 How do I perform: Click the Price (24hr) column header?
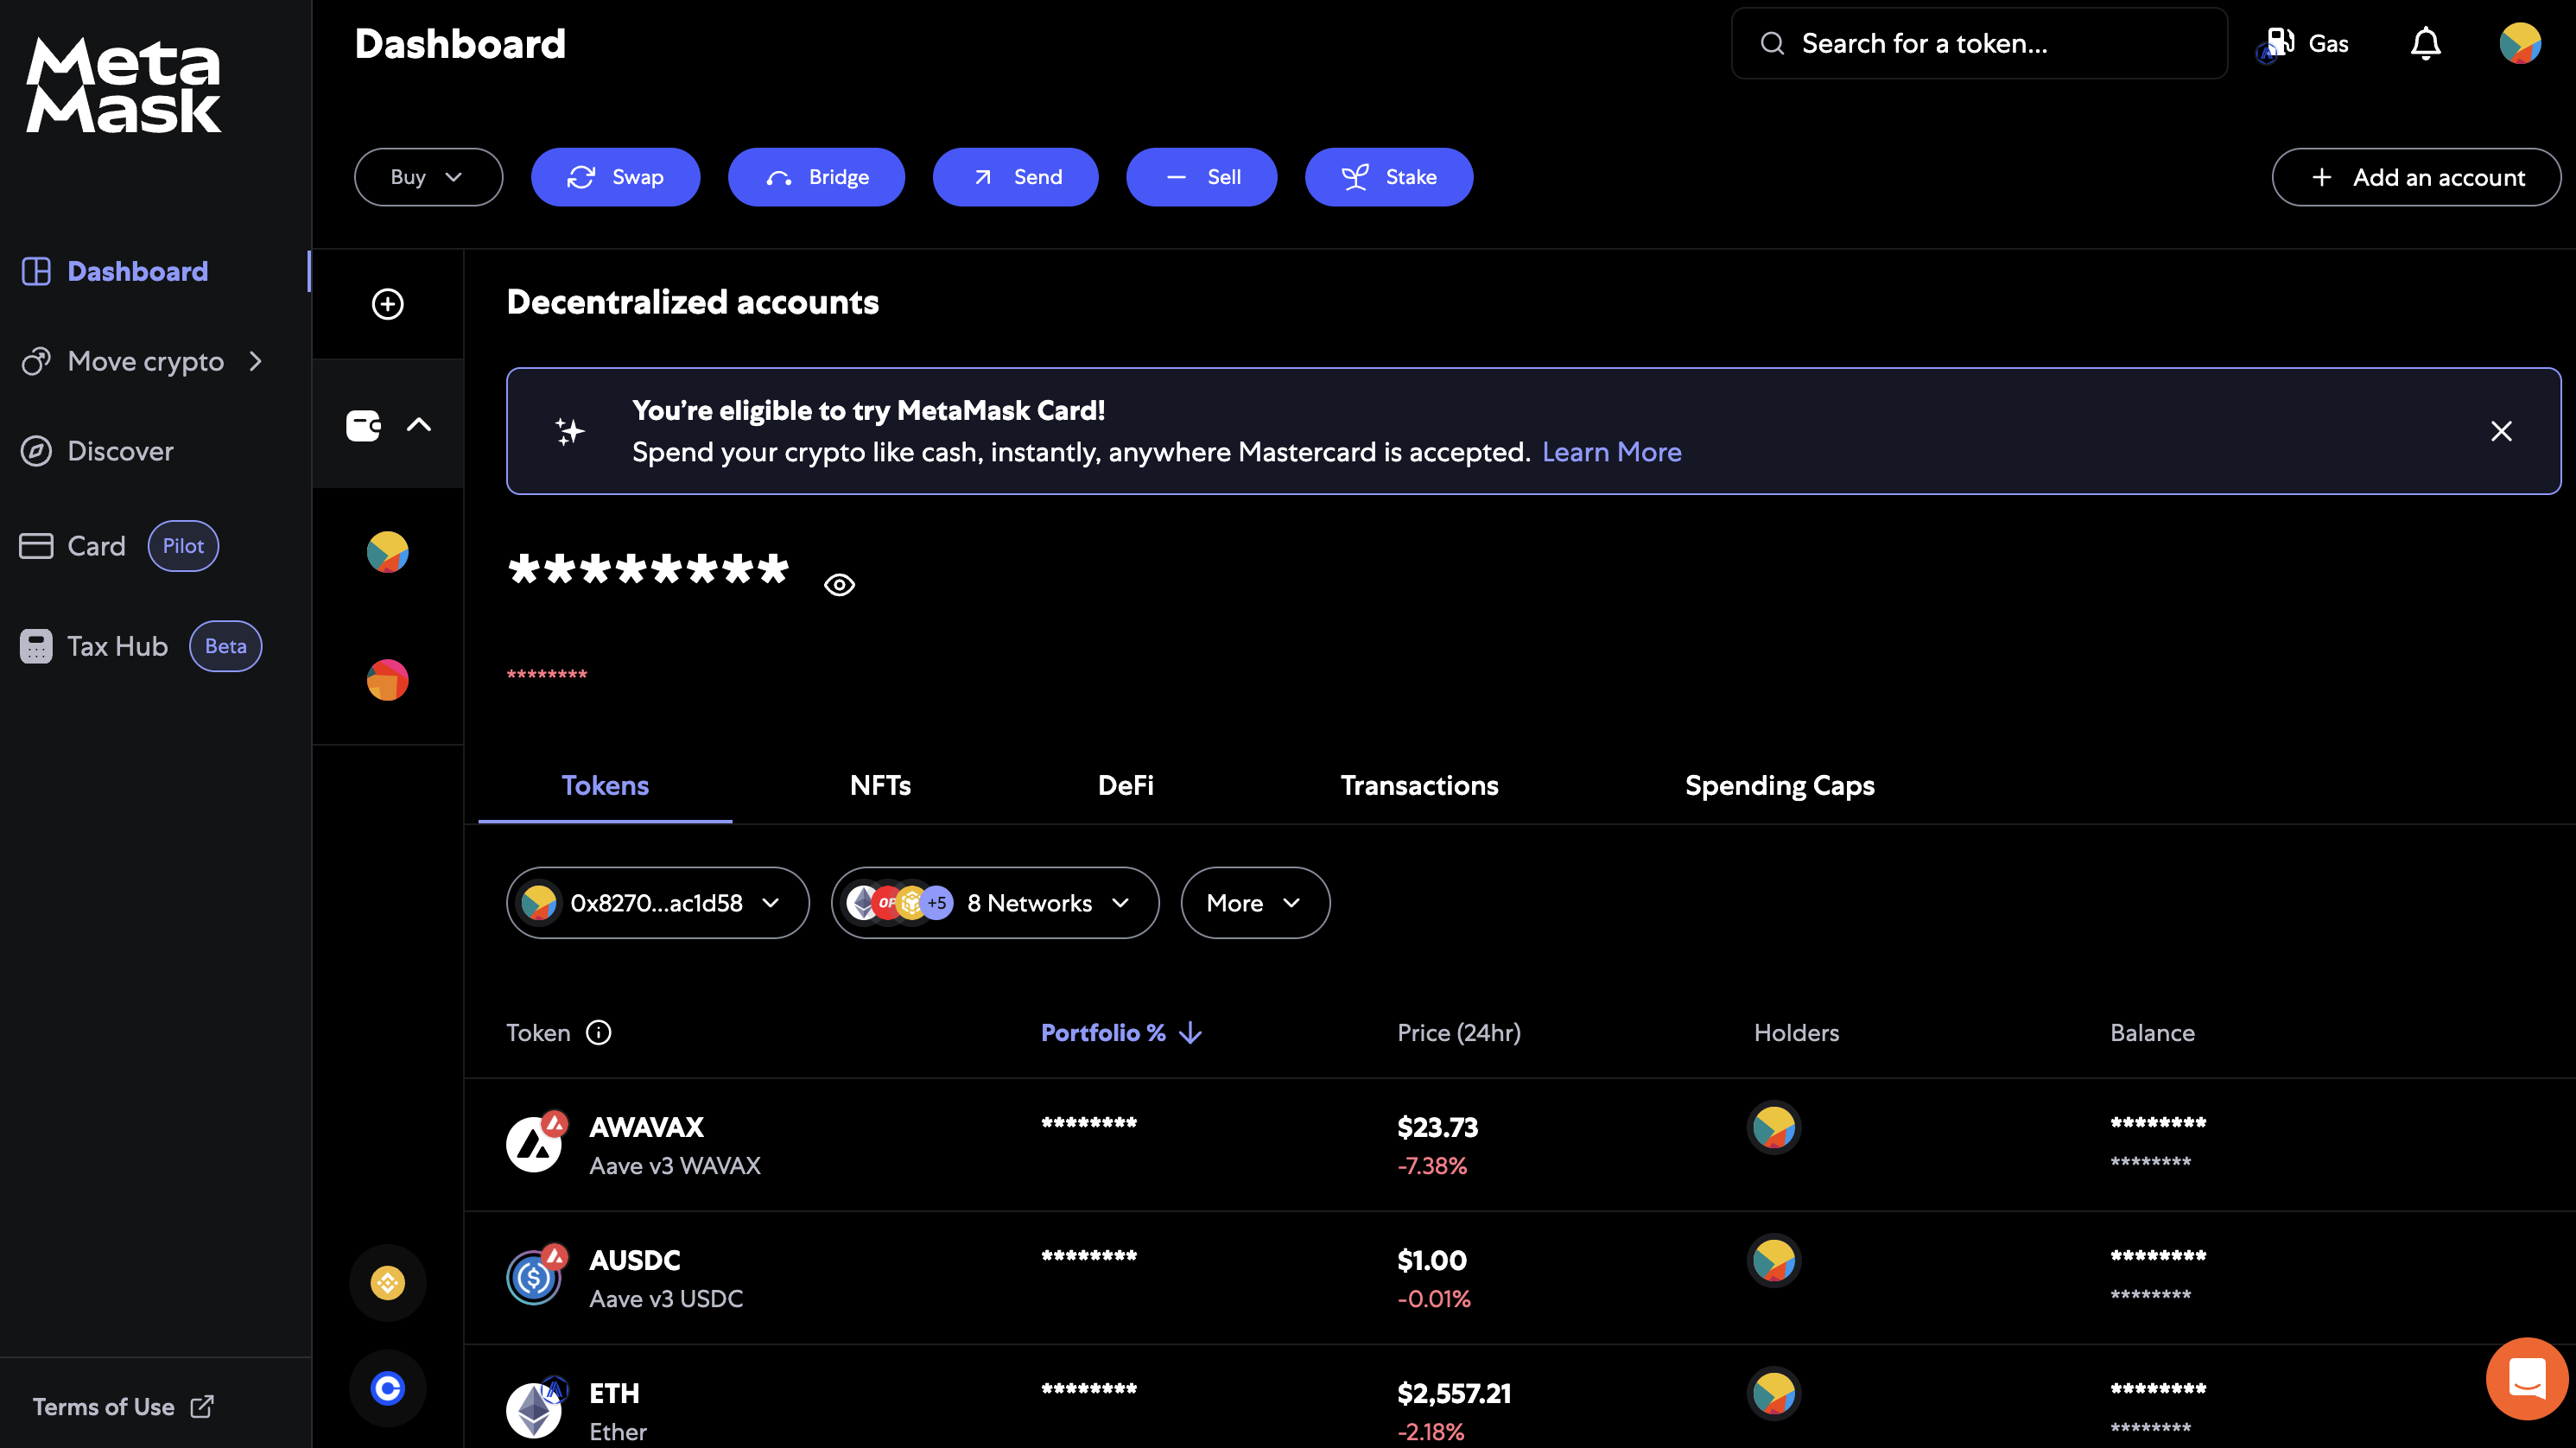pyautogui.click(x=1458, y=1033)
